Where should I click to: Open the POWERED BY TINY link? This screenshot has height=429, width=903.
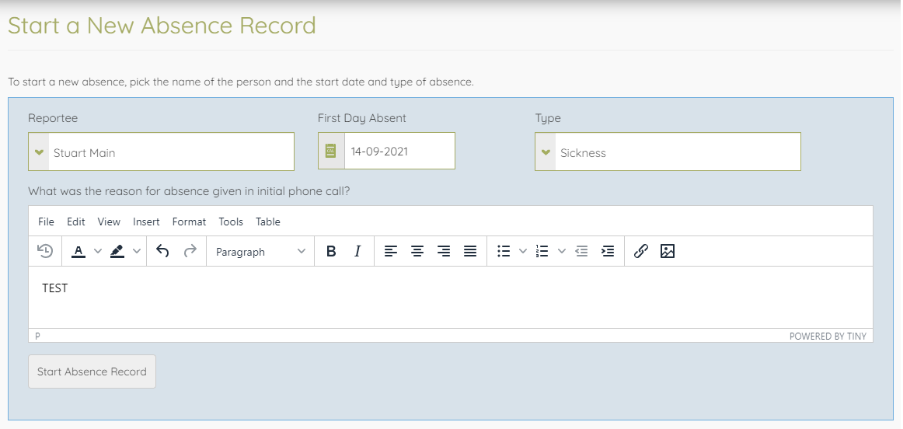click(x=828, y=336)
